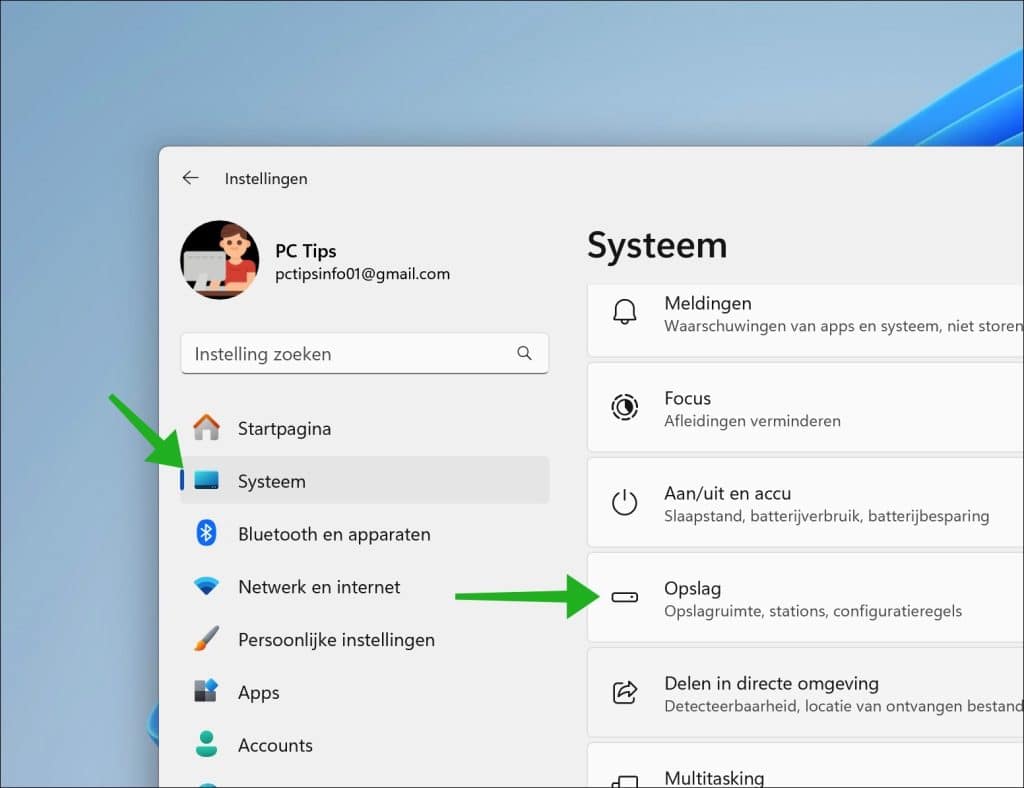Open the Apps section label
The width and height of the screenshot is (1024, 788).
[x=259, y=693]
